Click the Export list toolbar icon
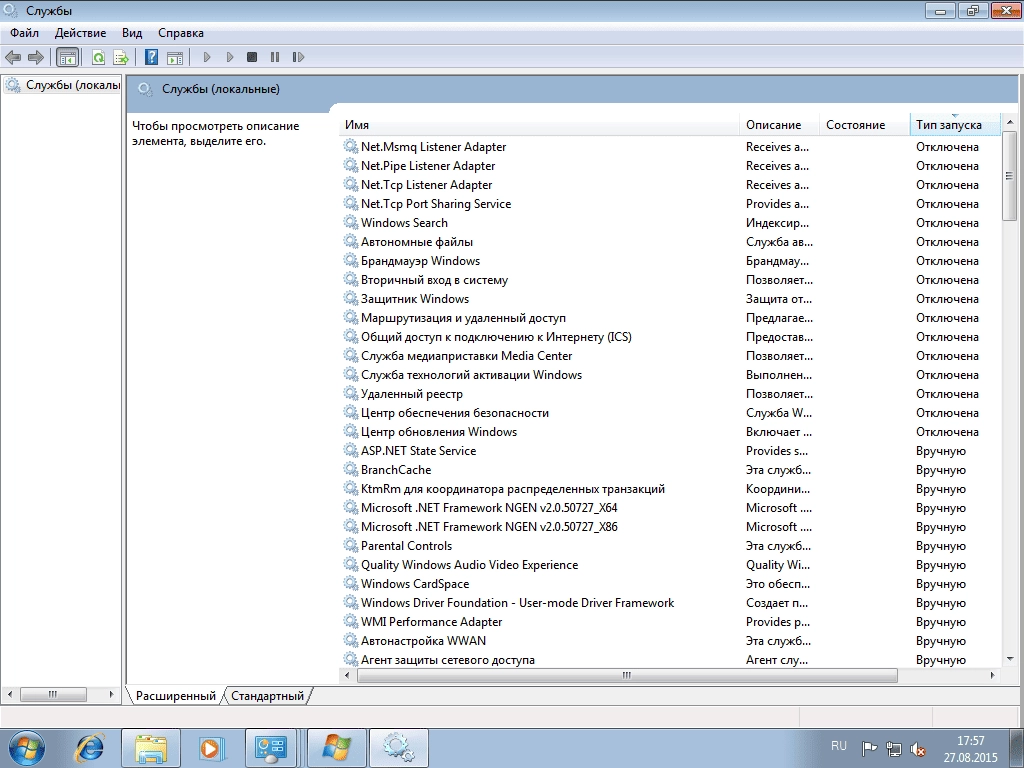This screenshot has height=768, width=1024. click(121, 57)
